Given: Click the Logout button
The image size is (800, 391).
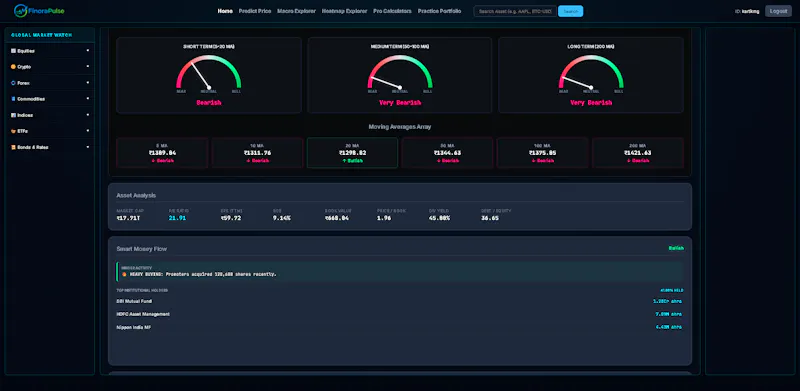Looking at the screenshot, I should [778, 11].
